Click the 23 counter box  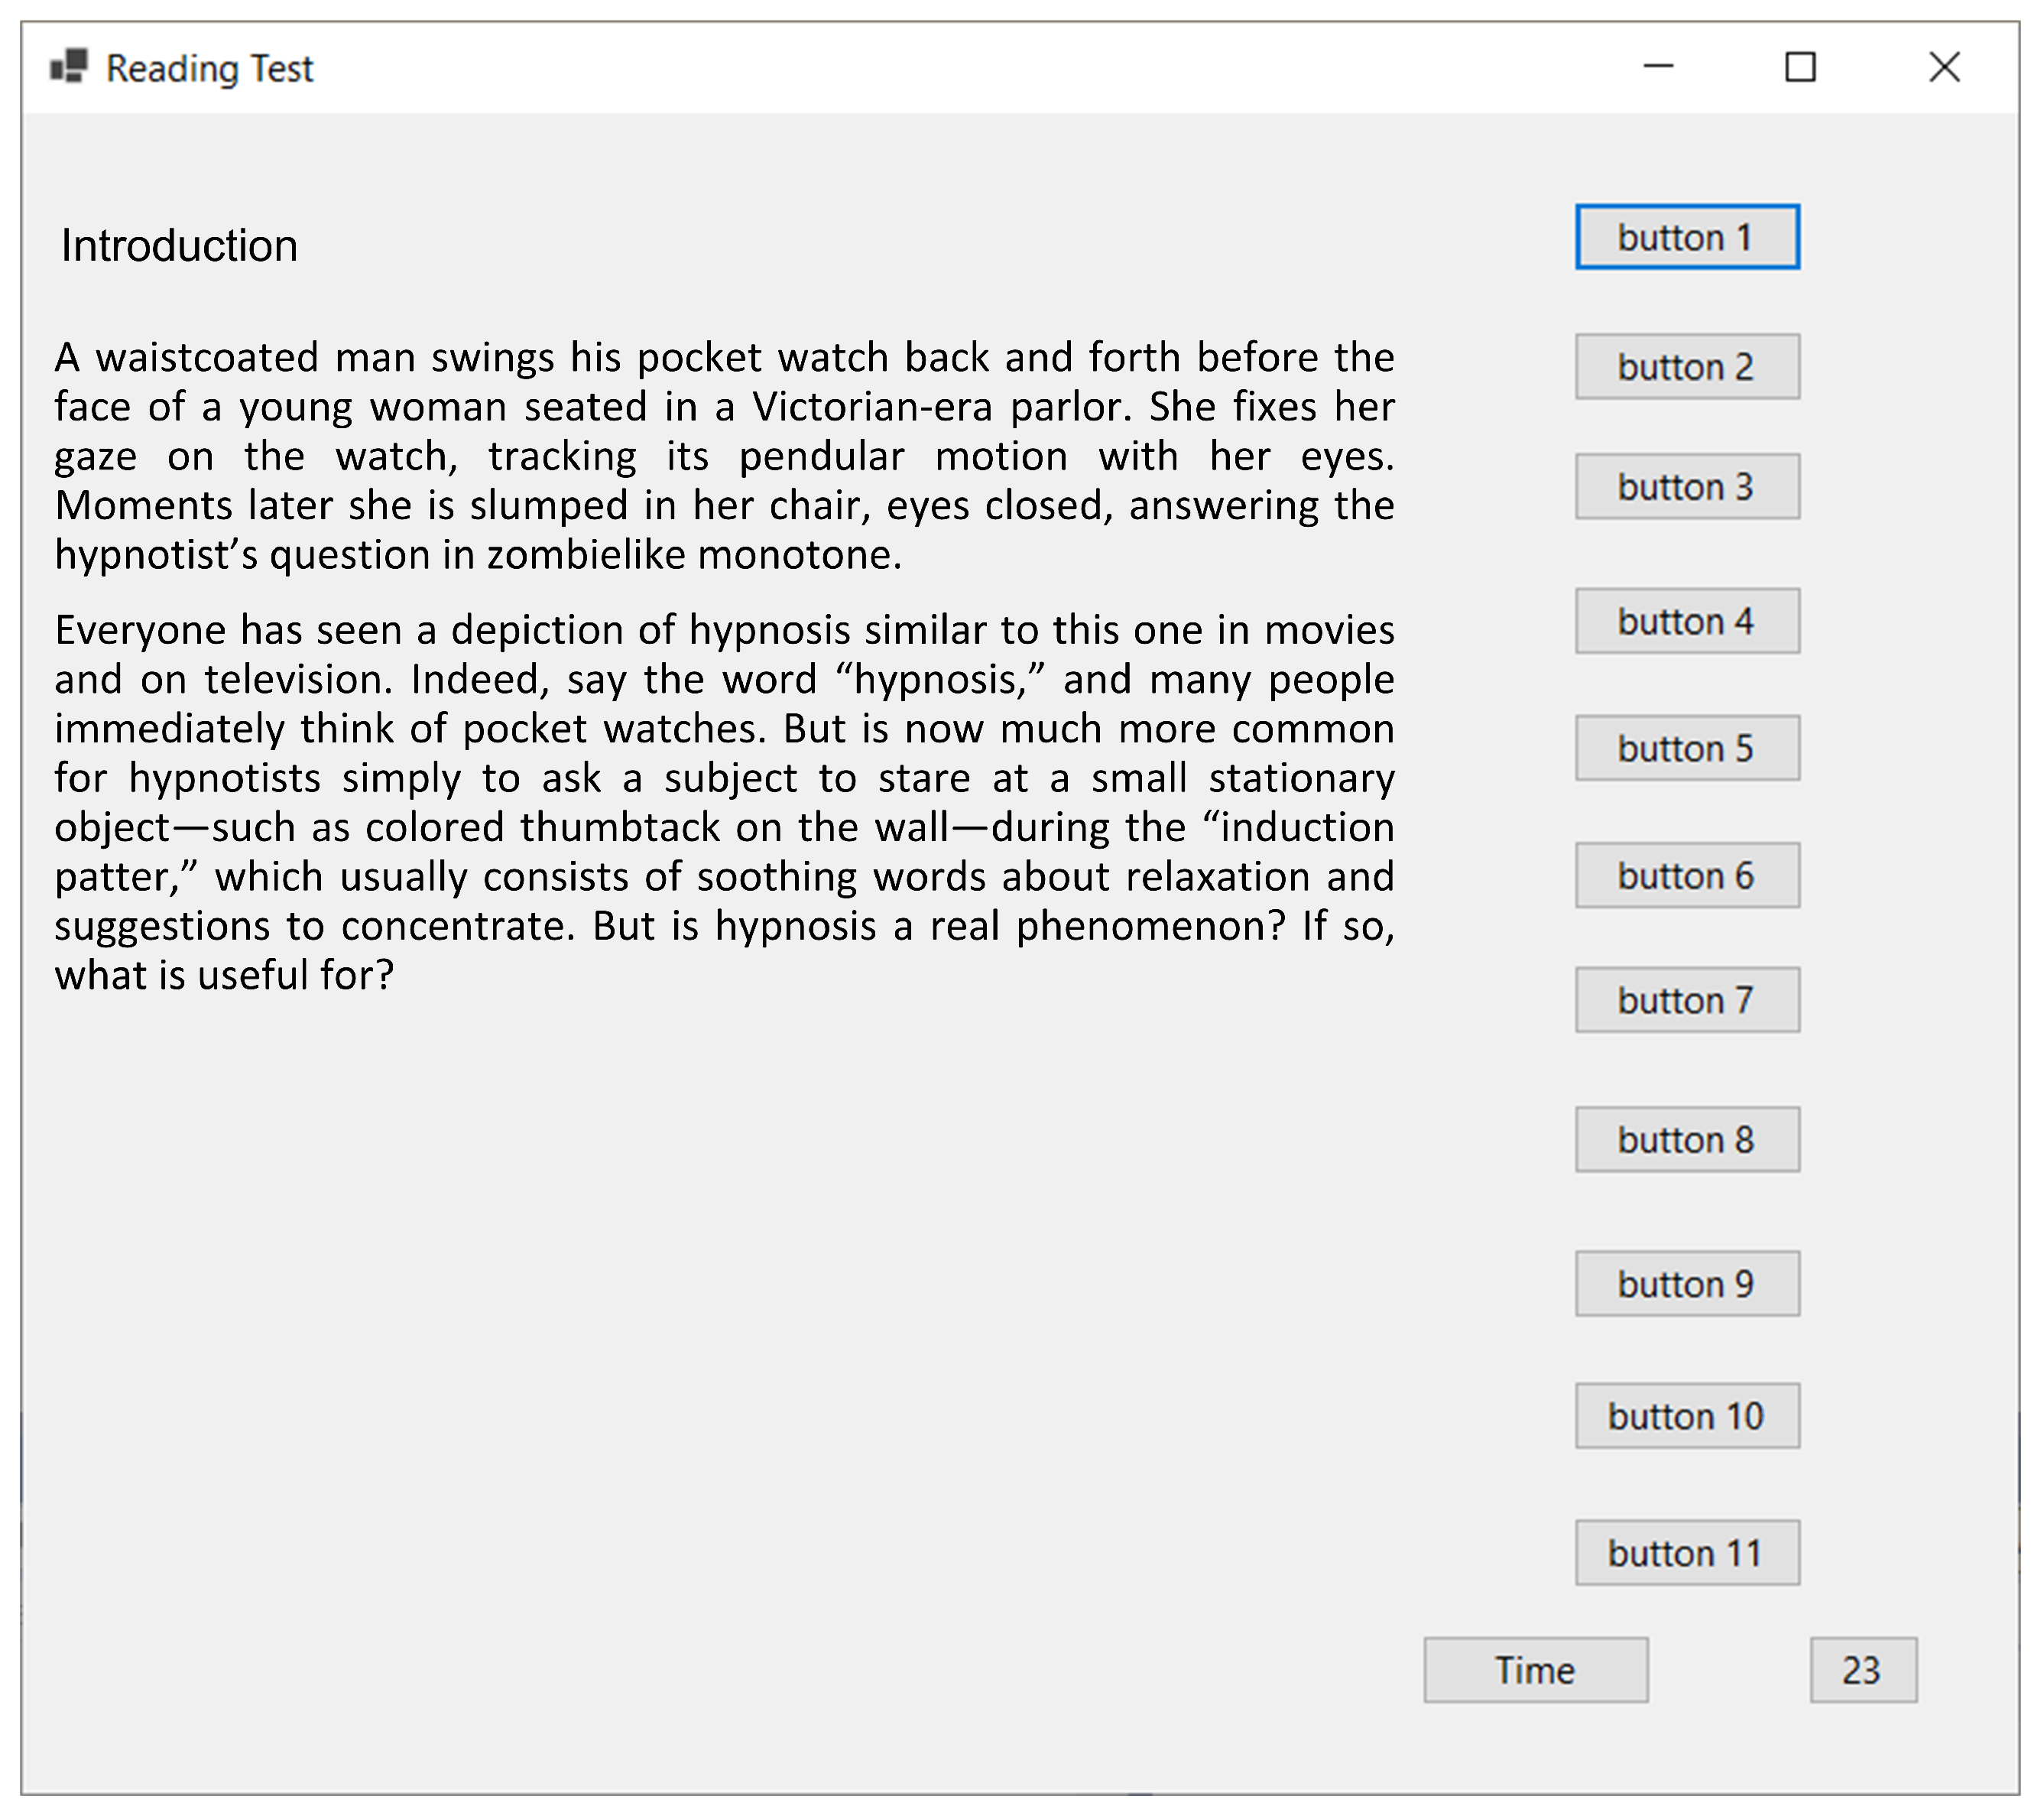tap(1862, 1670)
